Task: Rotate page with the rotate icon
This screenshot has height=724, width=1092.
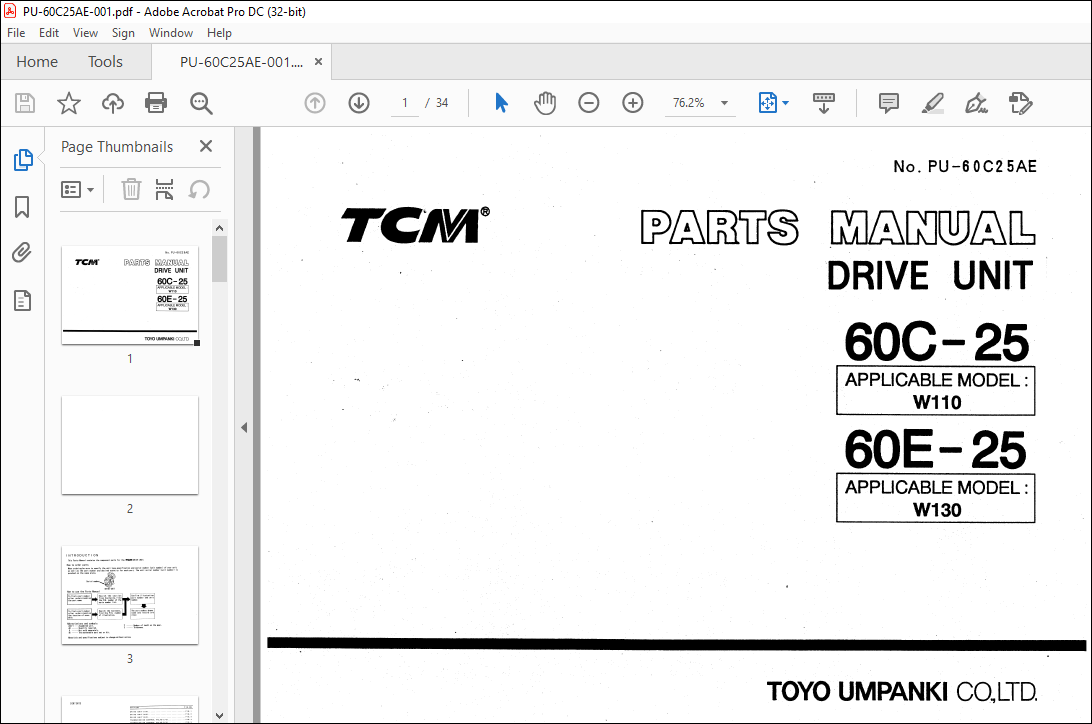Action: click(199, 189)
